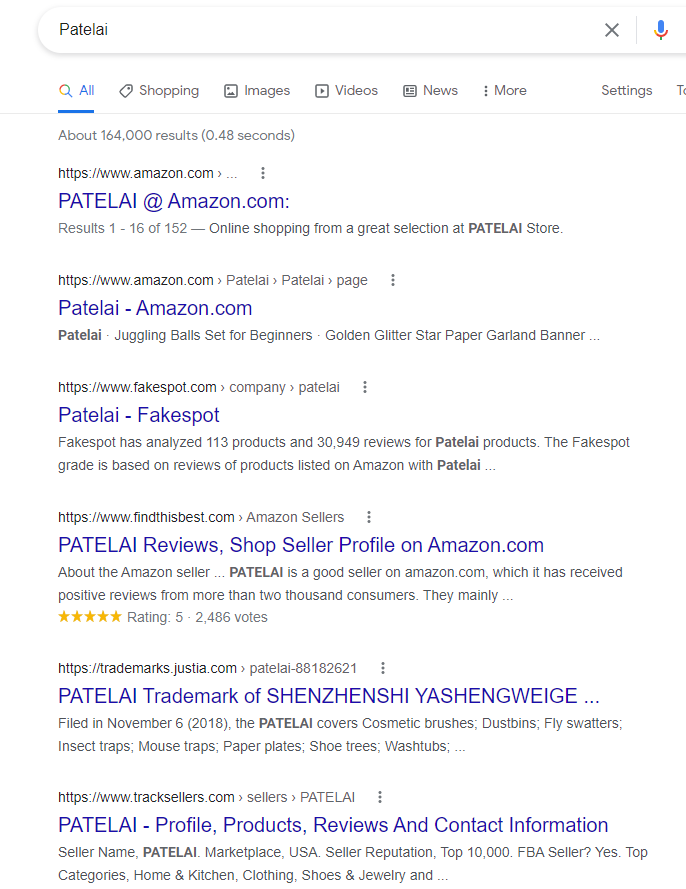Screen dimensions: 686x889
Task: Open three-dot menu for fakespot.com result
Action: tap(365, 387)
